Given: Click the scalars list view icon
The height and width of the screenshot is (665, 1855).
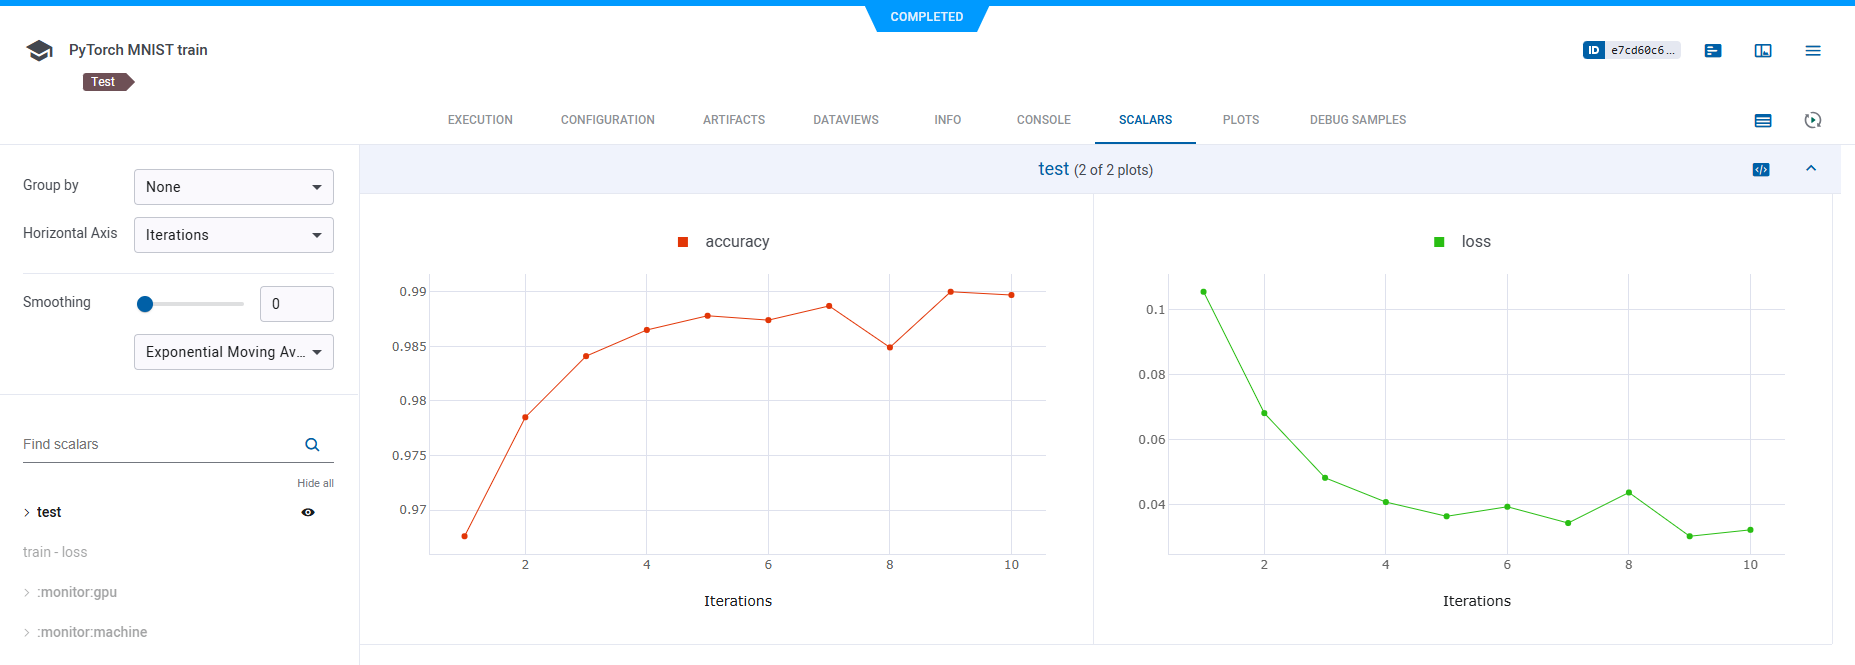Looking at the screenshot, I should (x=1763, y=120).
